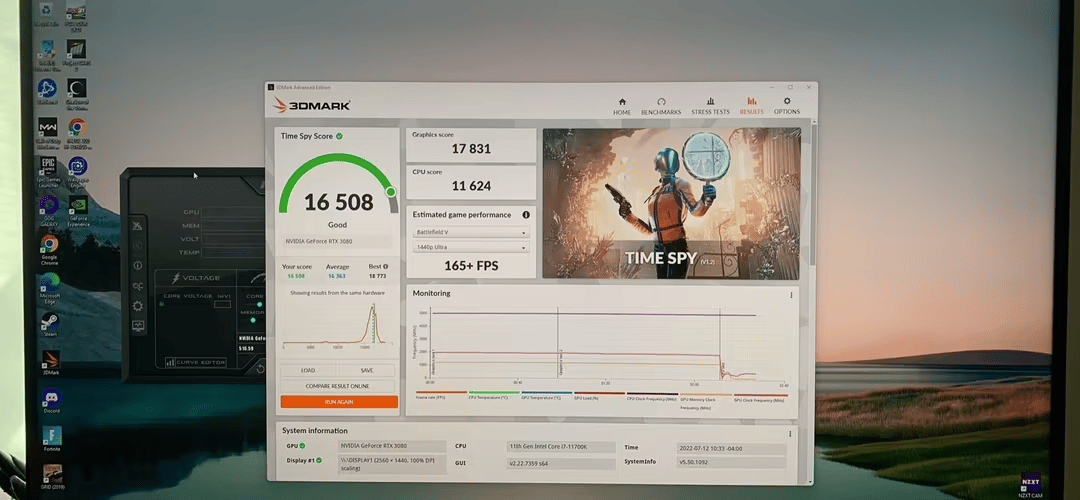
Task: Toggle the CPU Clock Frequency legend entry
Action: pyautogui.click(x=652, y=396)
